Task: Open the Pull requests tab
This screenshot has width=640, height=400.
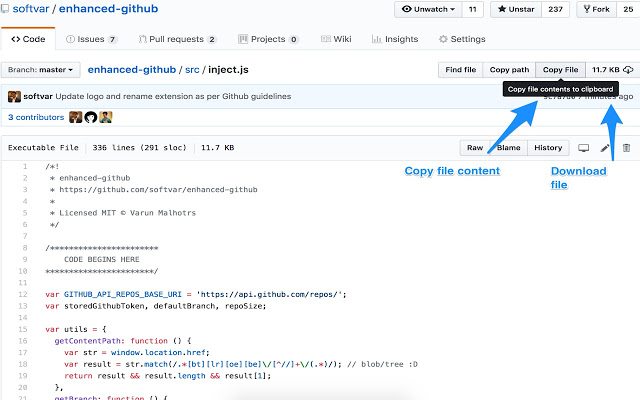Action: pyautogui.click(x=177, y=39)
